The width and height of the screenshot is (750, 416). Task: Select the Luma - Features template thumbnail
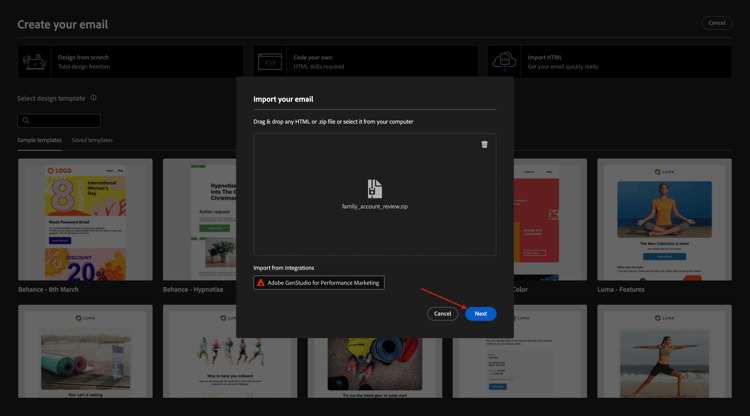(664, 219)
